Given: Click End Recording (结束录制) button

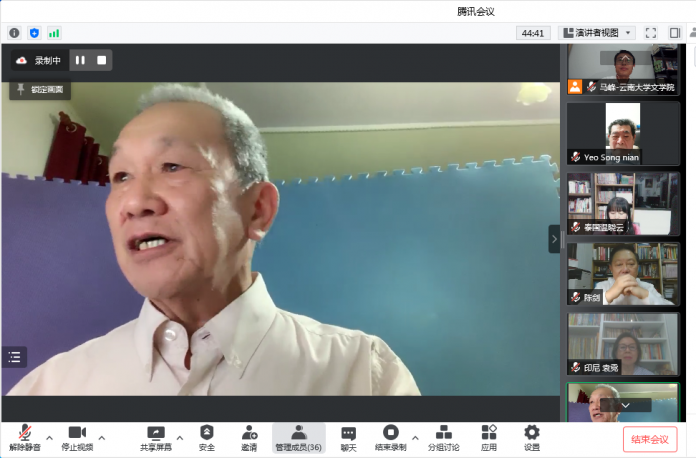Looking at the screenshot, I should coord(390,437).
